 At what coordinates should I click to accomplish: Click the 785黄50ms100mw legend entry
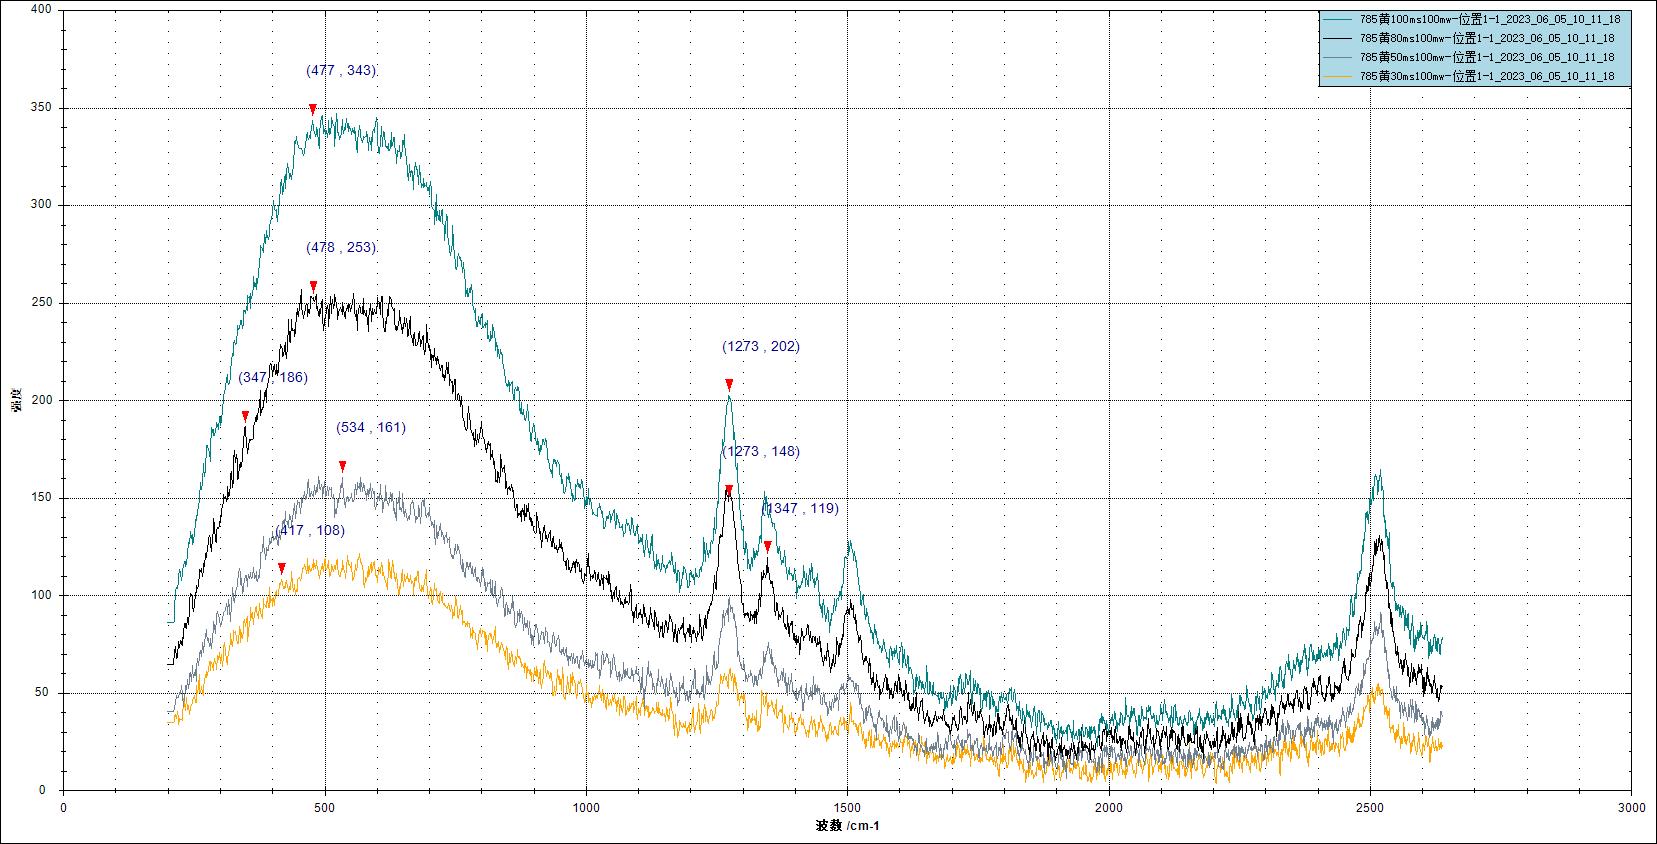click(x=1487, y=57)
